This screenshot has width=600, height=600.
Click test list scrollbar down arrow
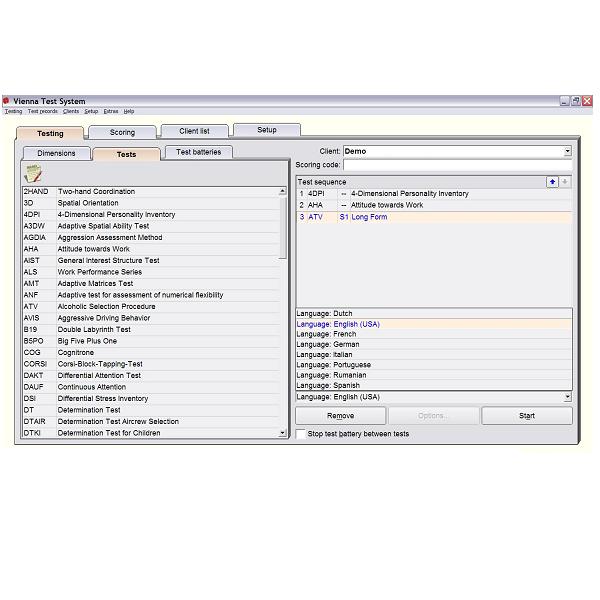click(x=282, y=433)
